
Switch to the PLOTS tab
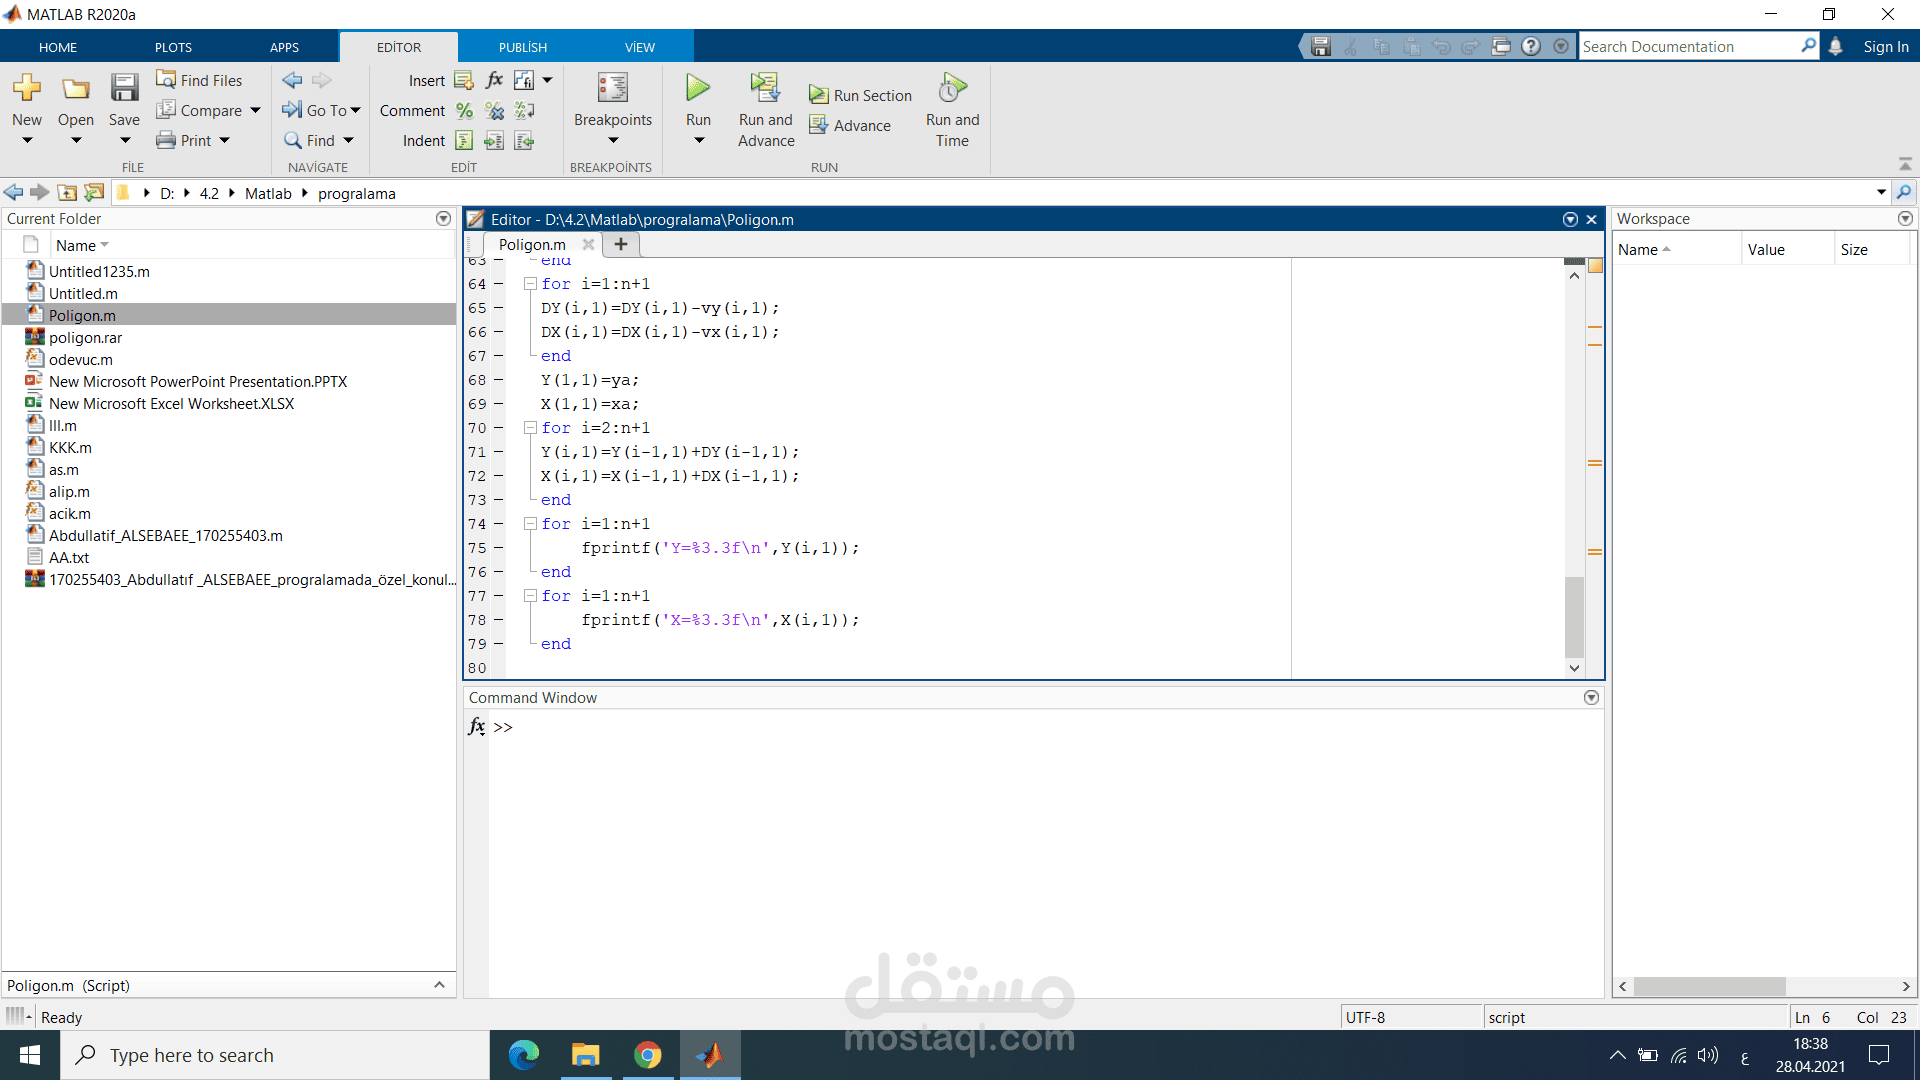point(173,47)
